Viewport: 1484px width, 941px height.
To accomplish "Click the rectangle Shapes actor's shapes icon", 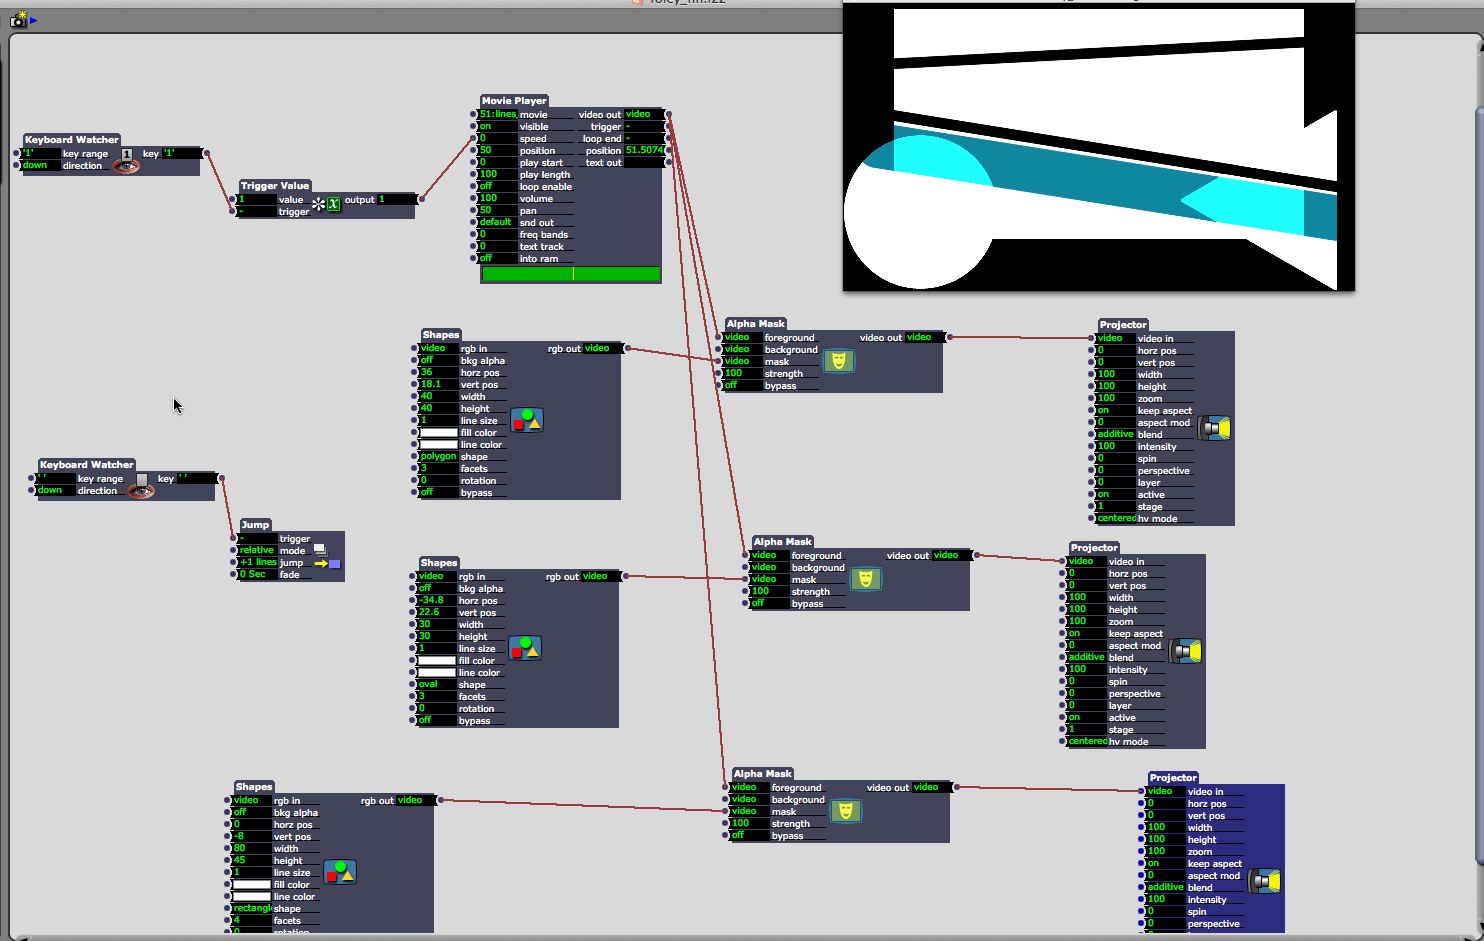I will coord(340,872).
